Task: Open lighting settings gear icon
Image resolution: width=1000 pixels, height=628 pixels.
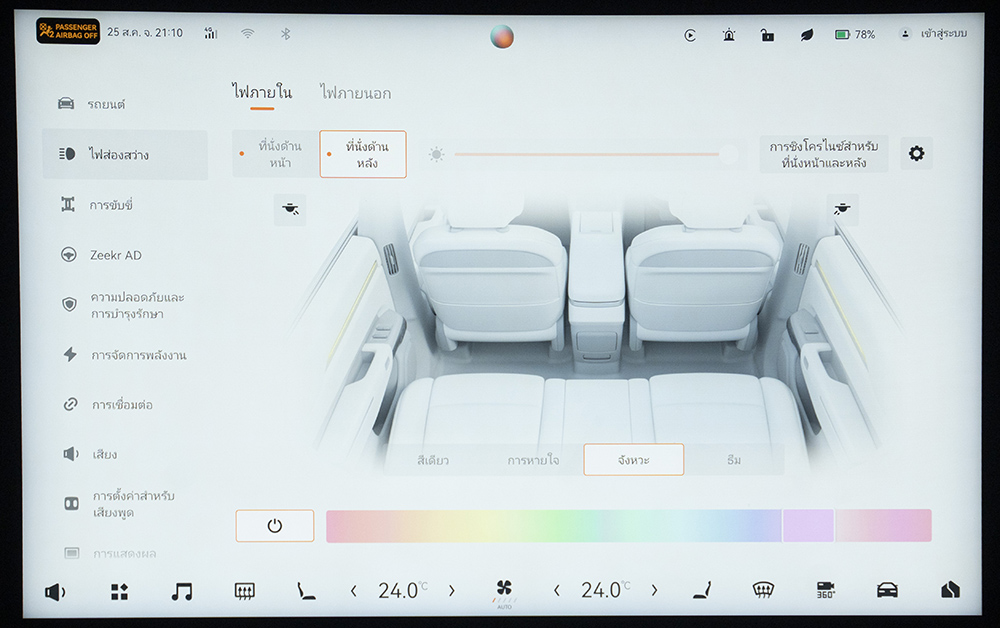Action: pos(916,154)
